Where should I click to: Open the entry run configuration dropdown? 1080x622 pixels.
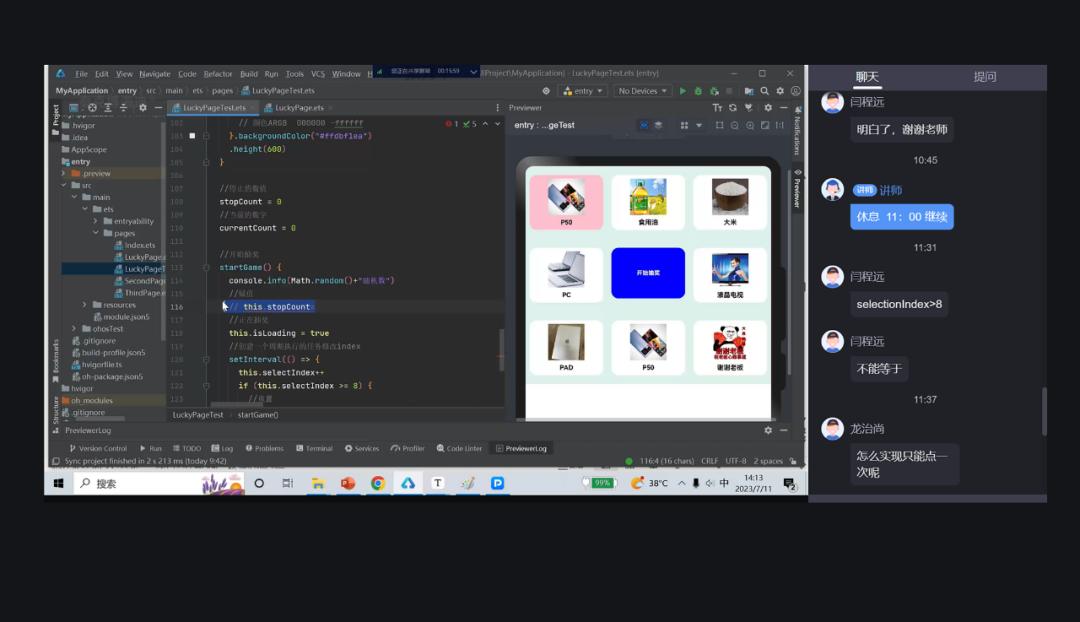(583, 91)
